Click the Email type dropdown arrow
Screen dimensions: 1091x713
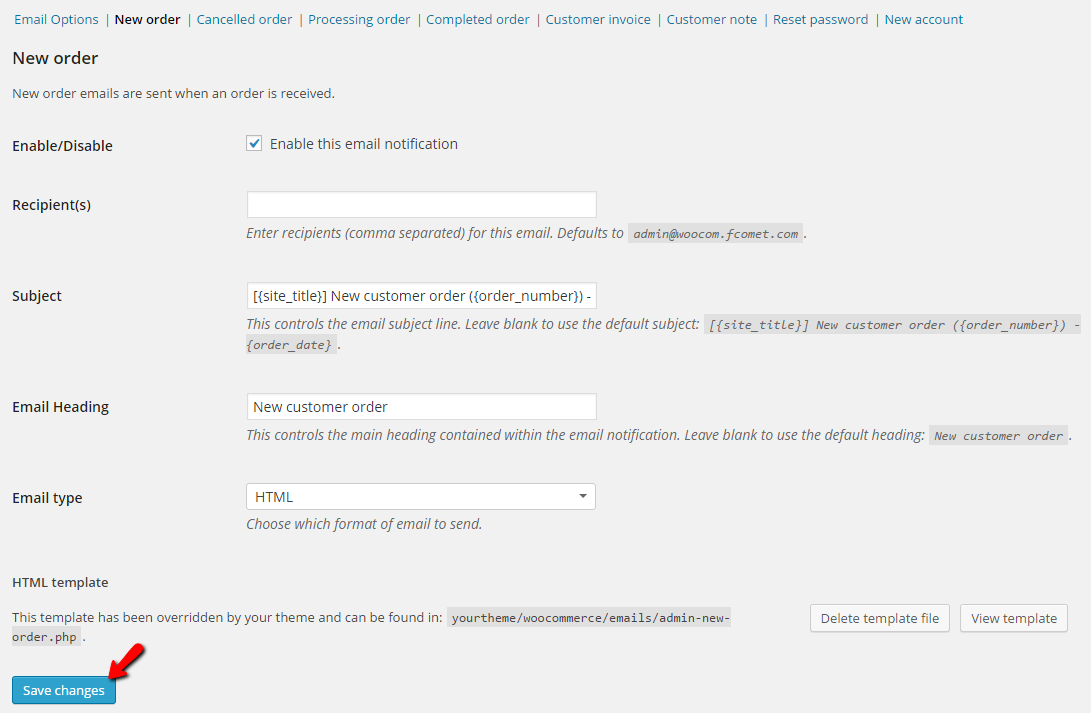(x=581, y=496)
